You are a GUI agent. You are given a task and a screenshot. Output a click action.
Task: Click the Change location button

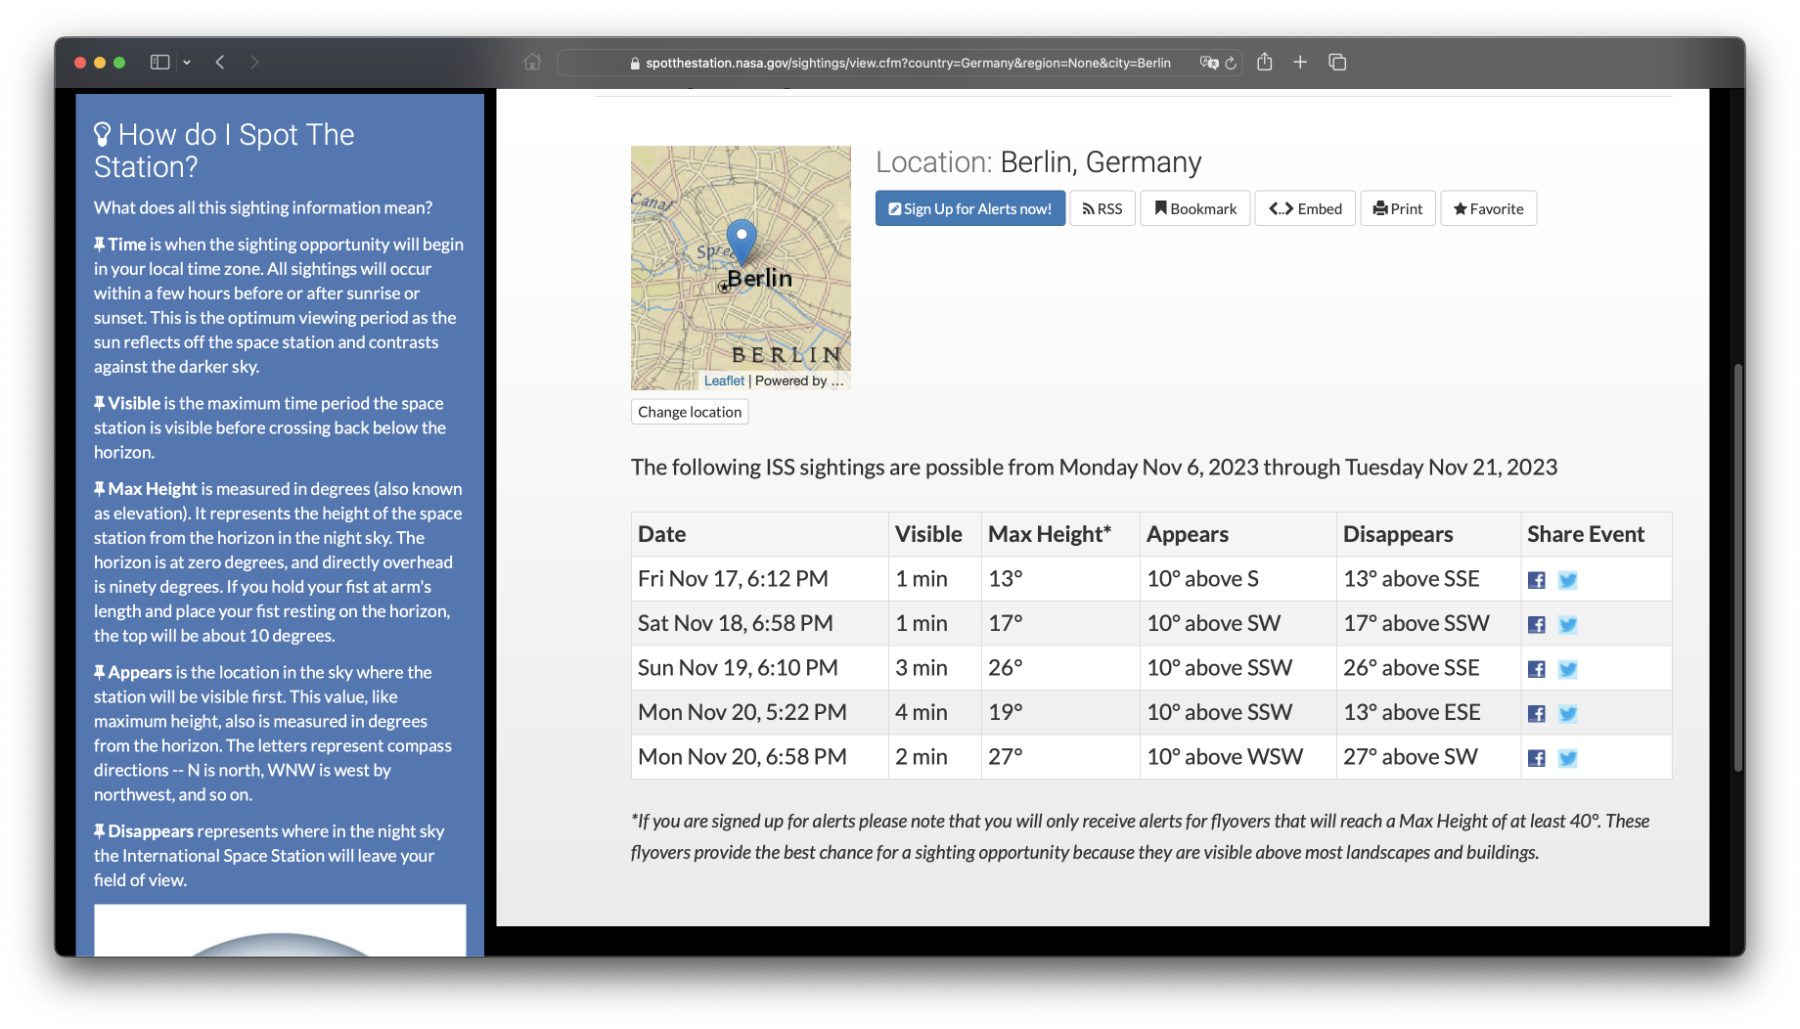point(689,412)
